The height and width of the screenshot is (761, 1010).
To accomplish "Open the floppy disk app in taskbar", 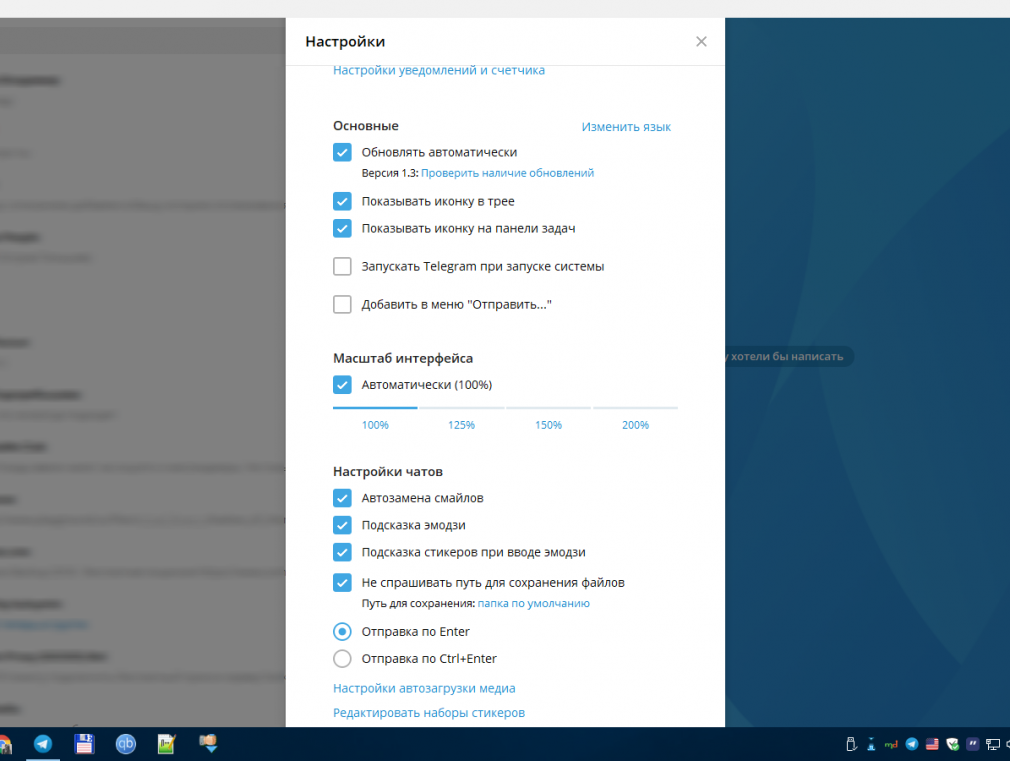I will [x=84, y=744].
